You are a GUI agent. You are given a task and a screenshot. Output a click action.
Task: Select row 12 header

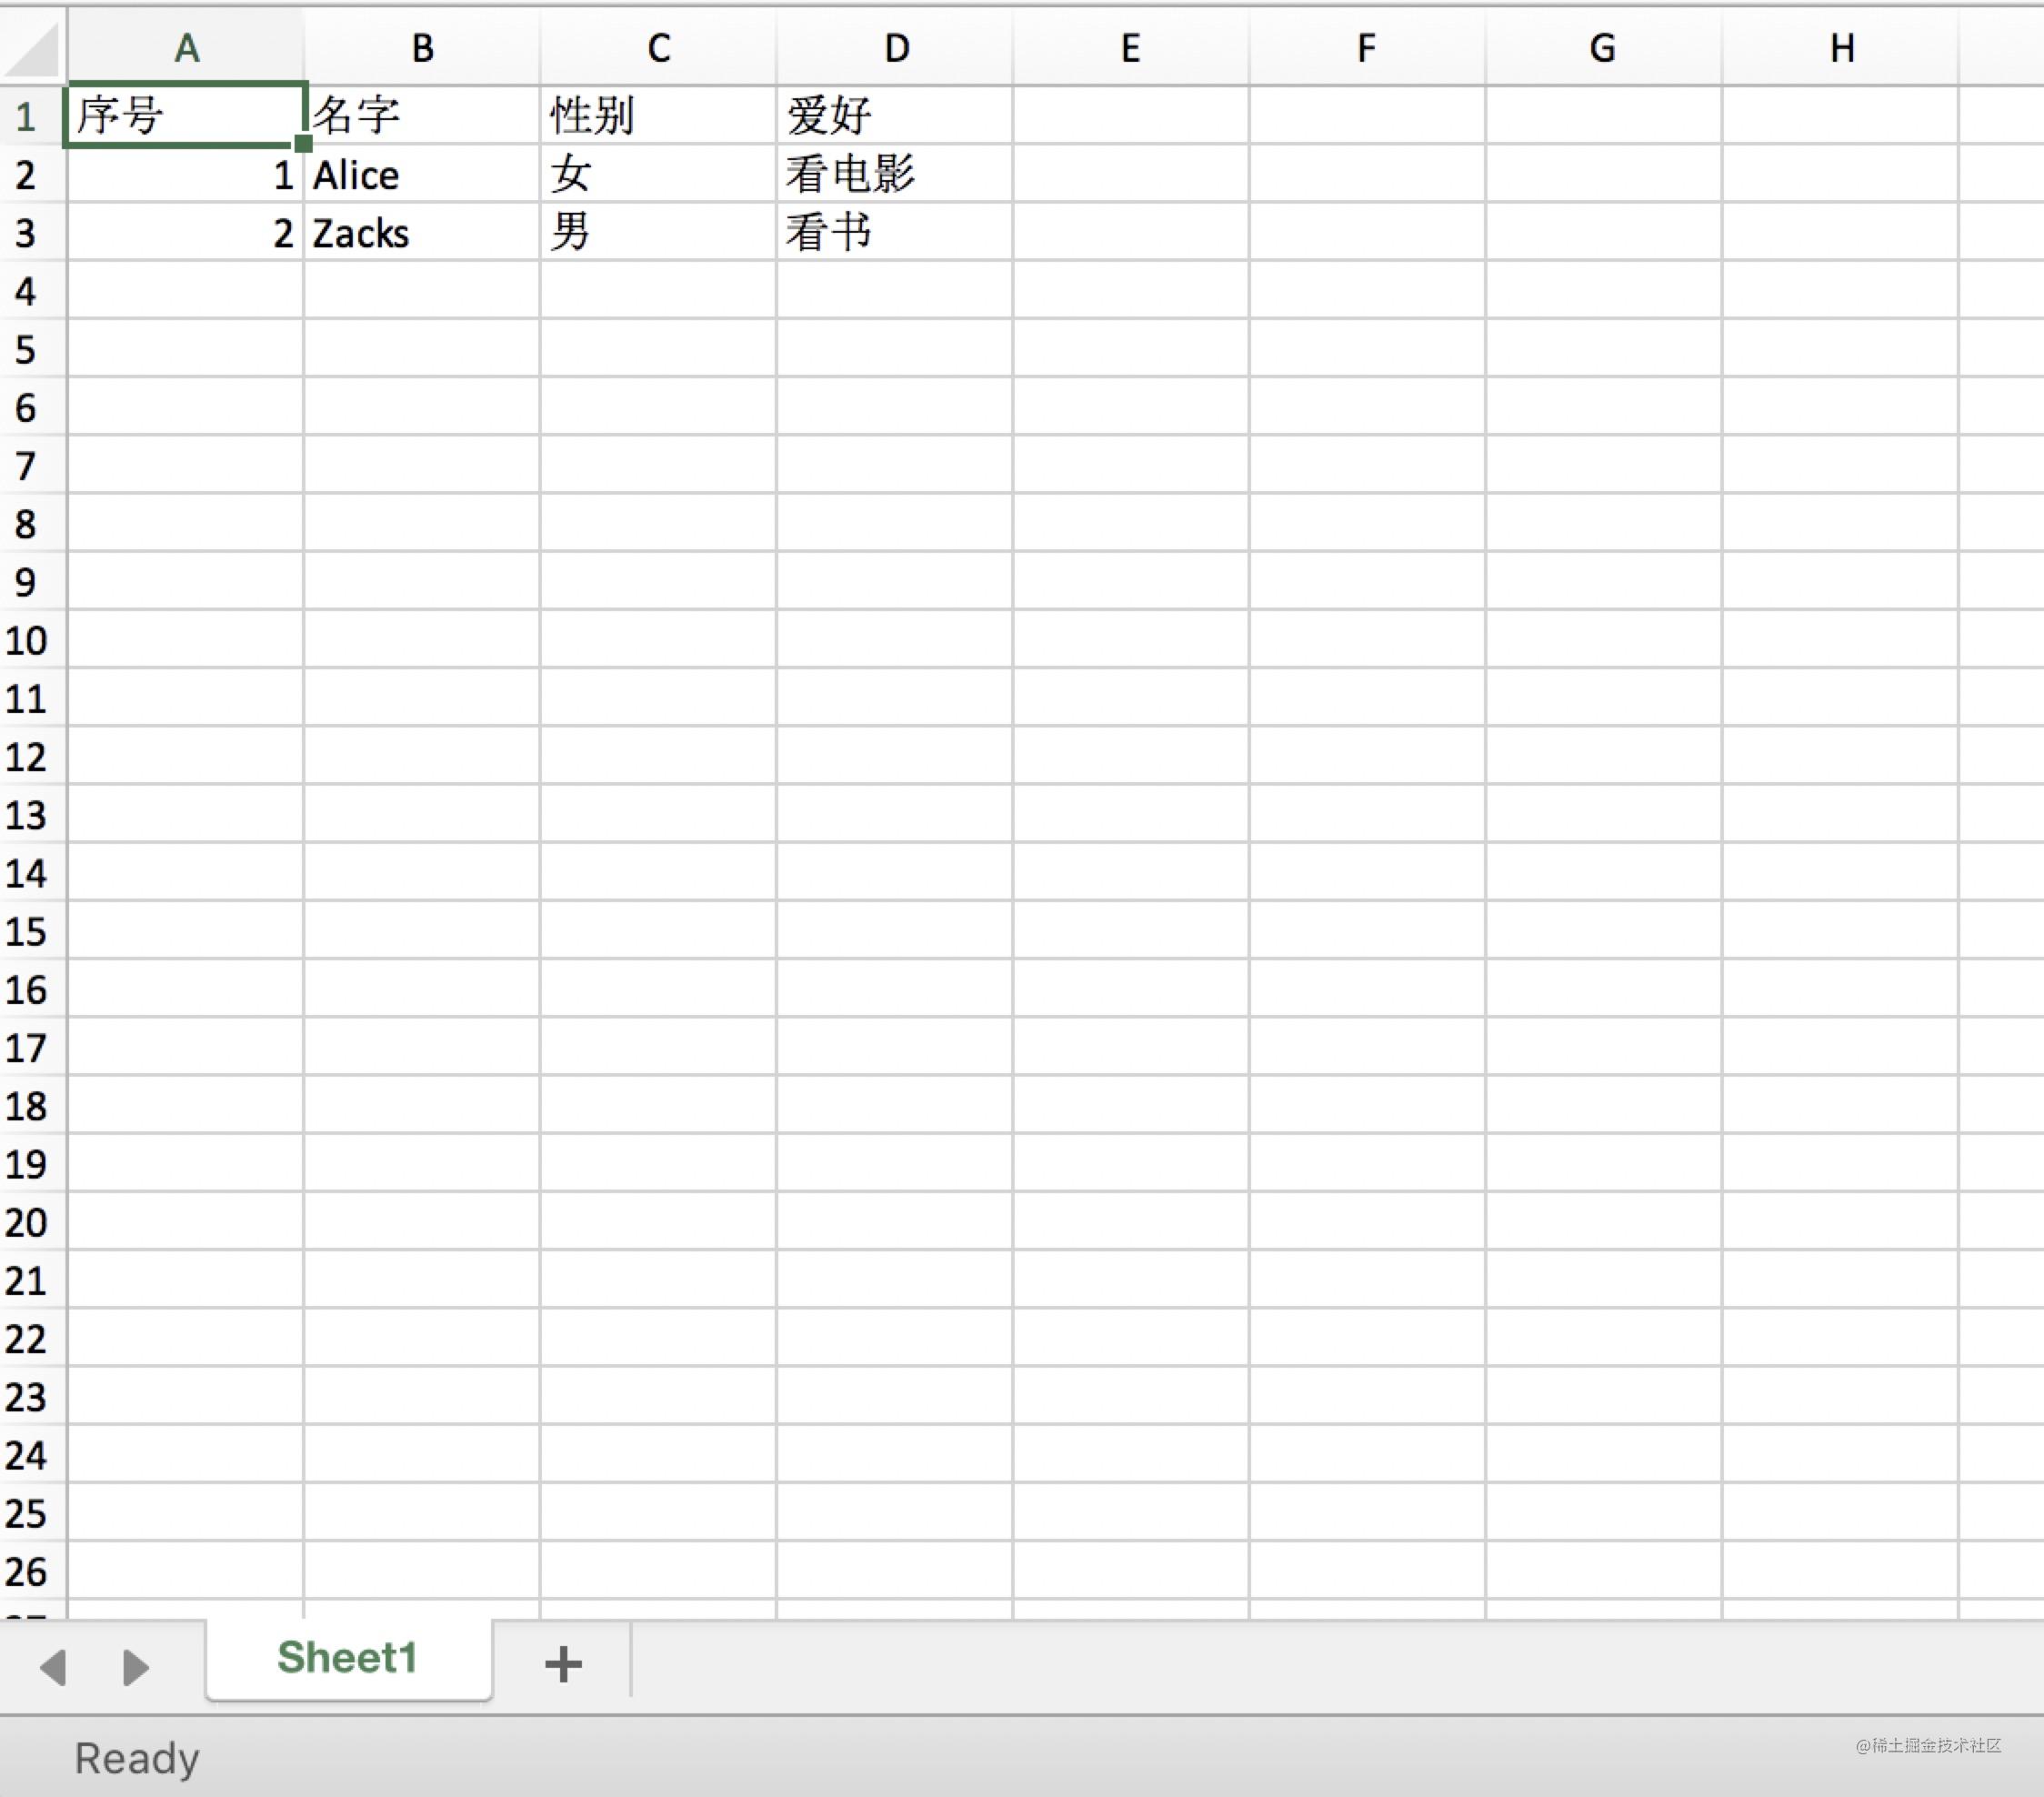33,756
